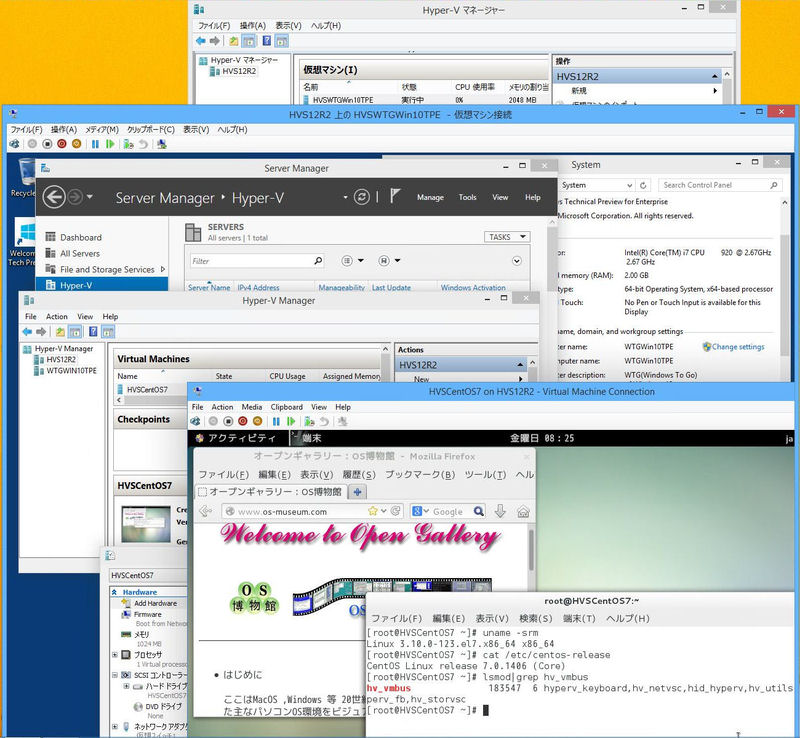The image size is (800, 738).
Task: Click the Checkpoint icon in HVSWTGWin10TPE connection toolbar
Action: coord(128,144)
